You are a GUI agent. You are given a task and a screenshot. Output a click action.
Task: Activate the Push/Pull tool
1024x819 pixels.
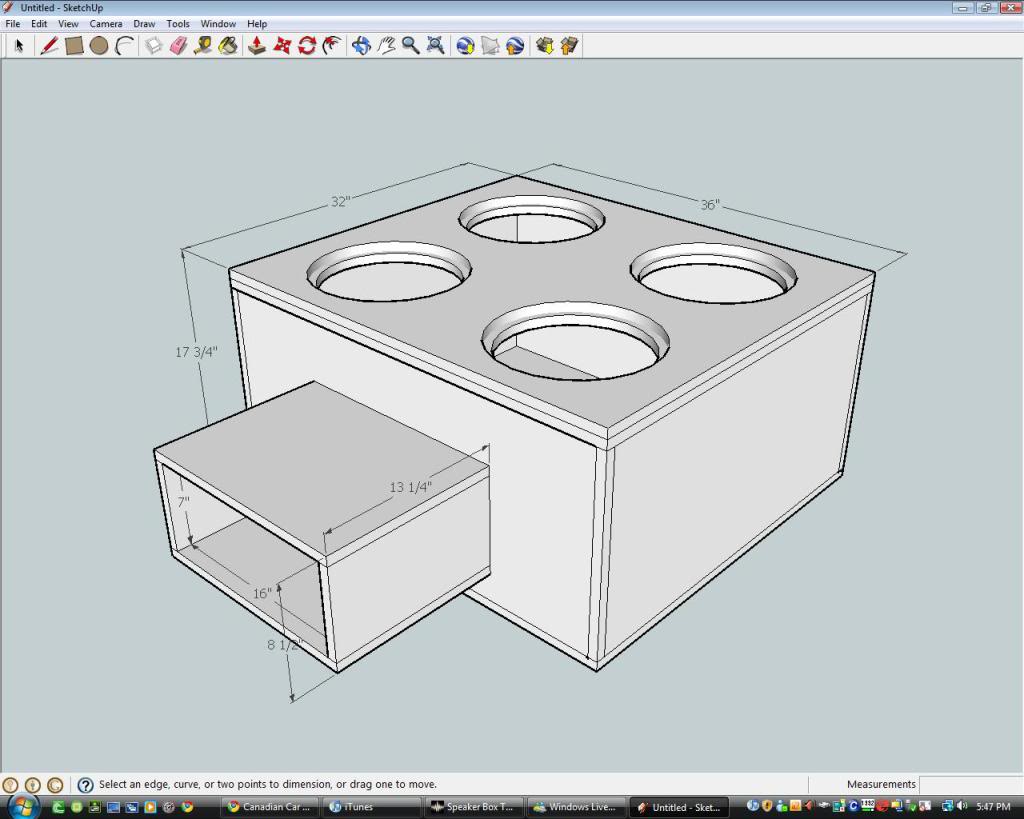257,46
